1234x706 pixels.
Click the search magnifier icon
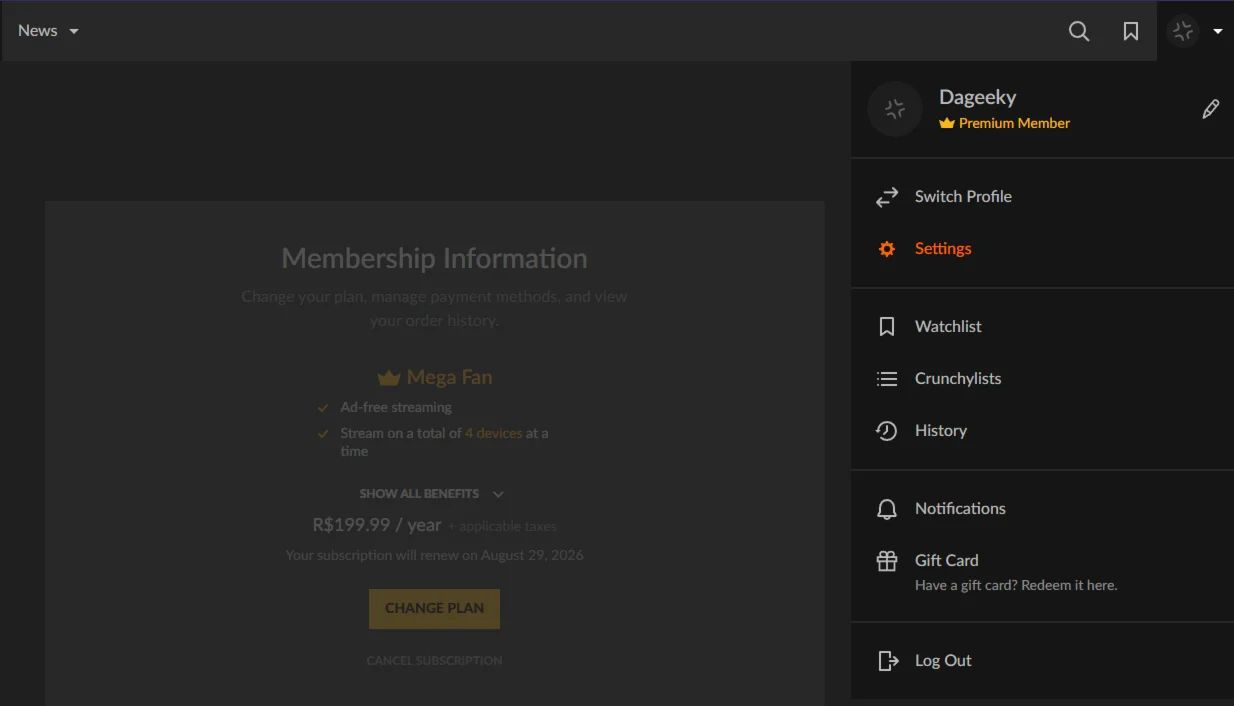click(1079, 31)
